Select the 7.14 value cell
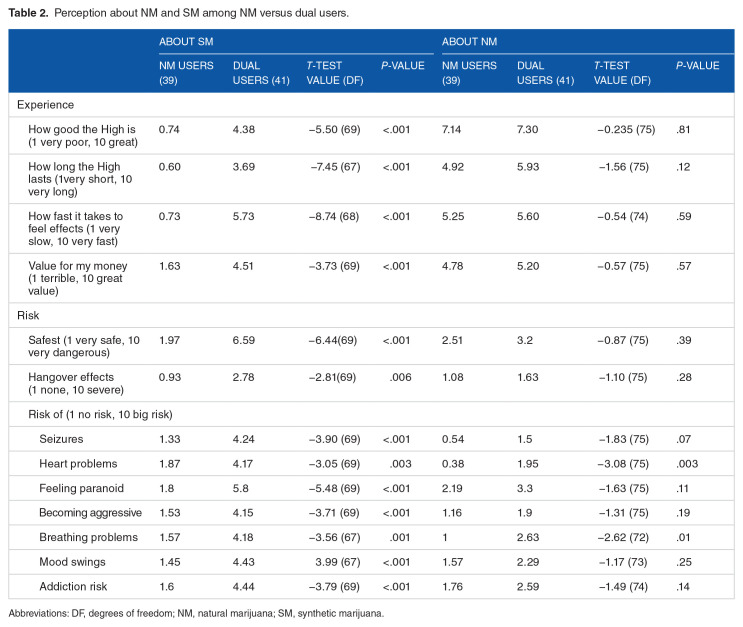Screen dimensions: 743x627 452,130
